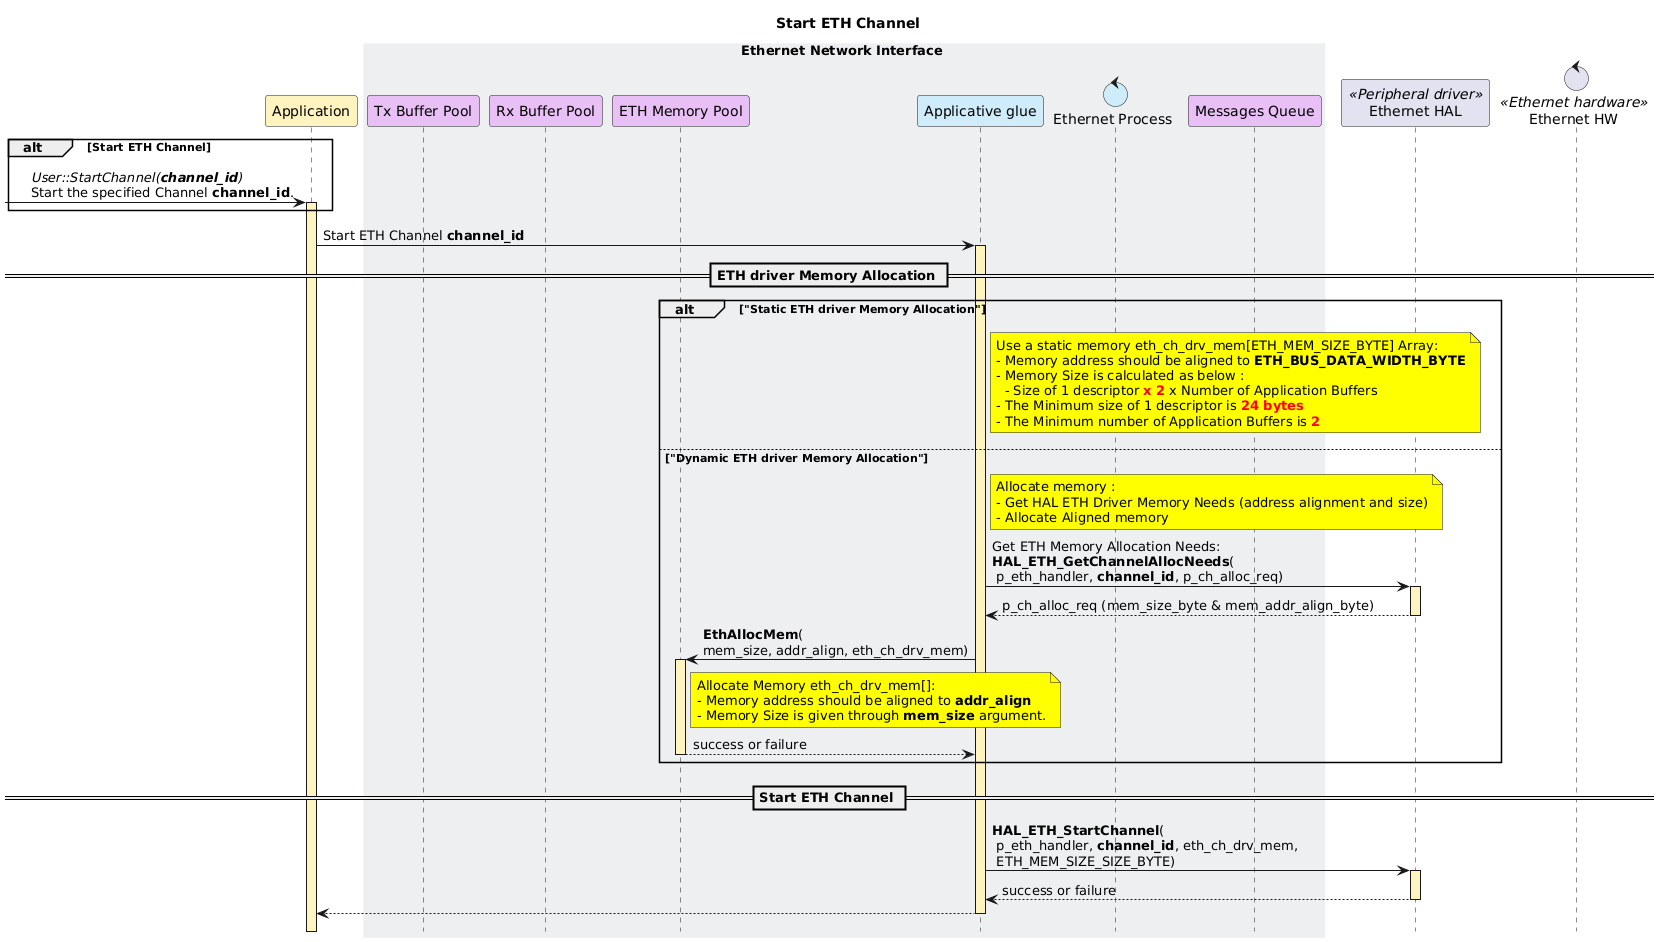Image resolution: width=1659 pixels, height=942 pixels.
Task: Click the p_ch_alloc_req return message text
Action: [1187, 606]
